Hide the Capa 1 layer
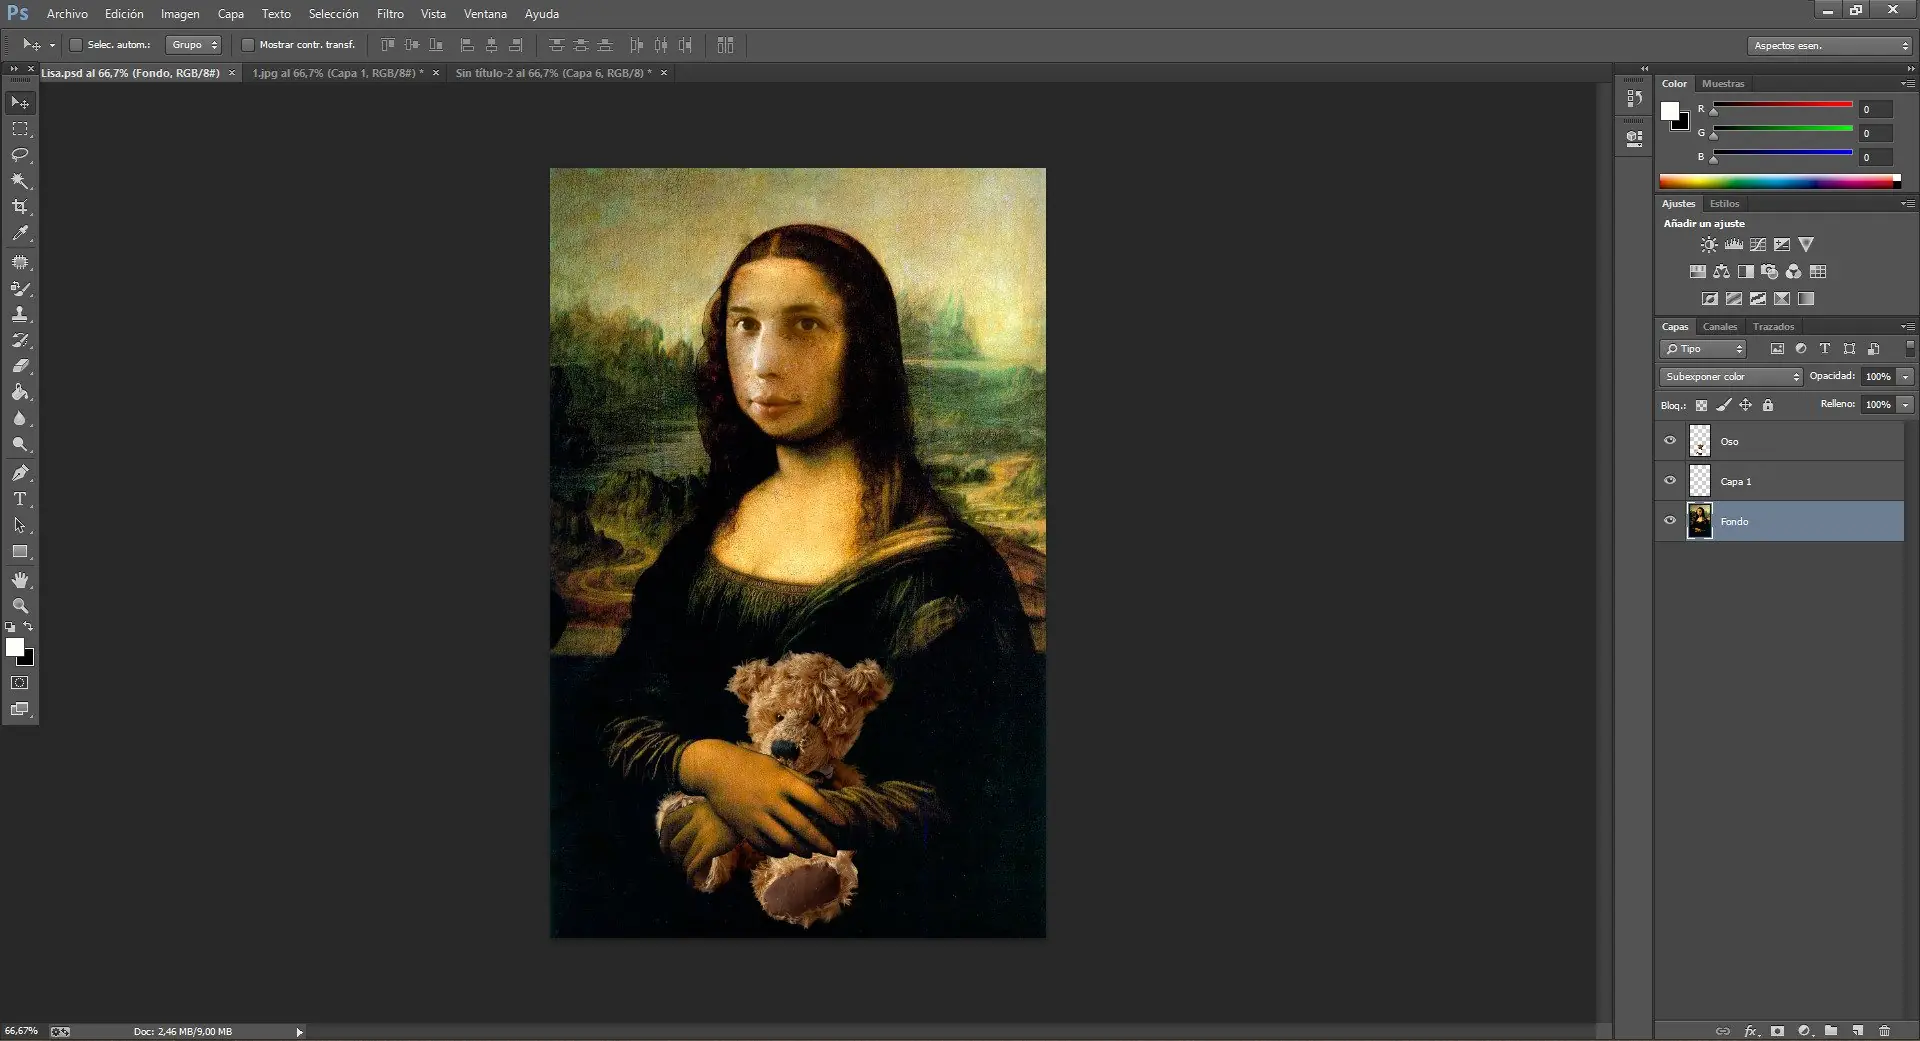The height and width of the screenshot is (1041, 1920). [1670, 481]
